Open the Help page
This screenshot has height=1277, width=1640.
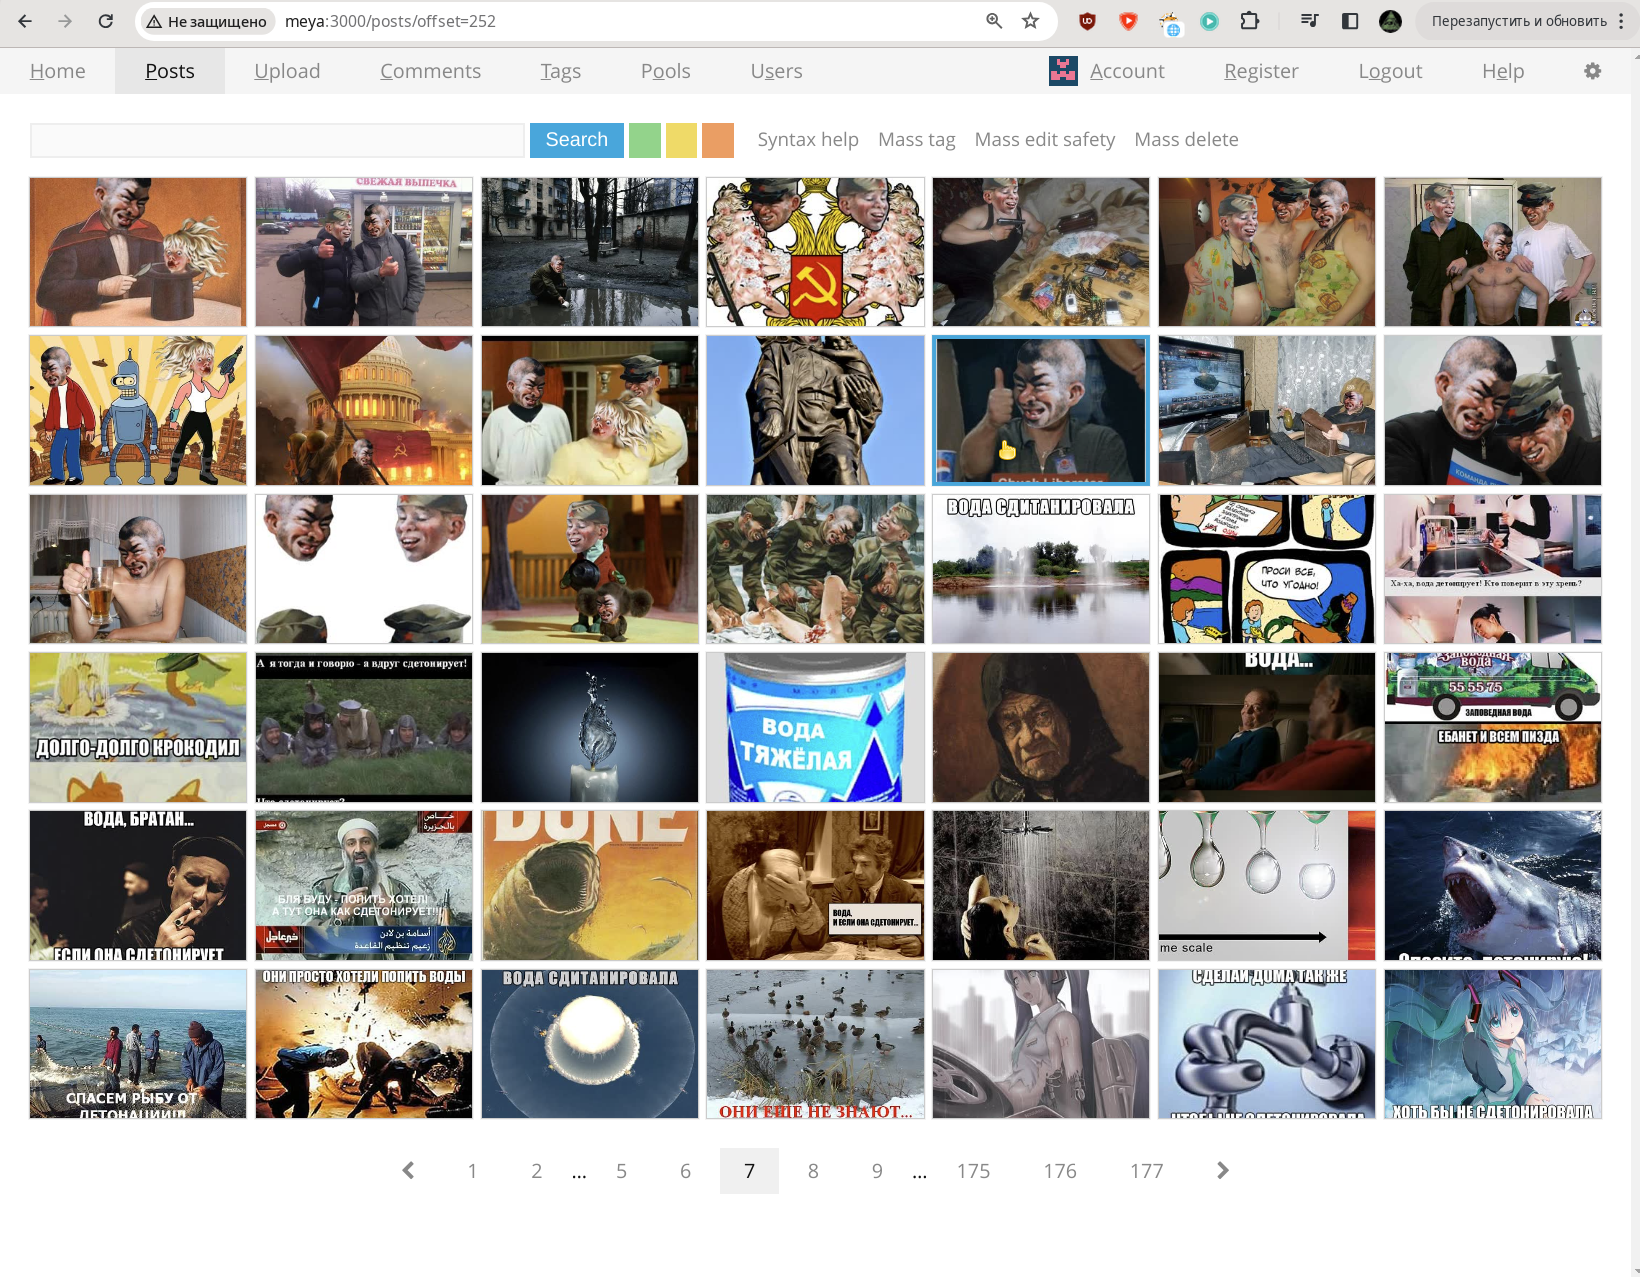tap(1503, 71)
